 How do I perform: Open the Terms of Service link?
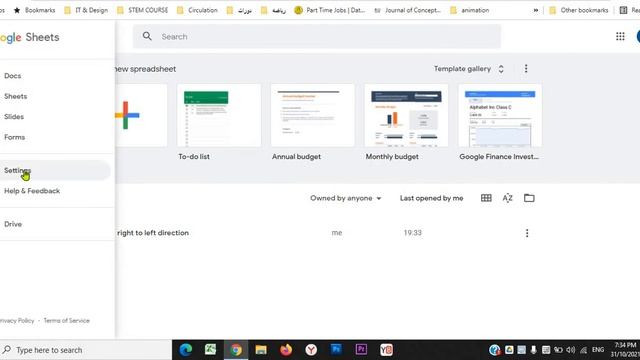pos(67,320)
